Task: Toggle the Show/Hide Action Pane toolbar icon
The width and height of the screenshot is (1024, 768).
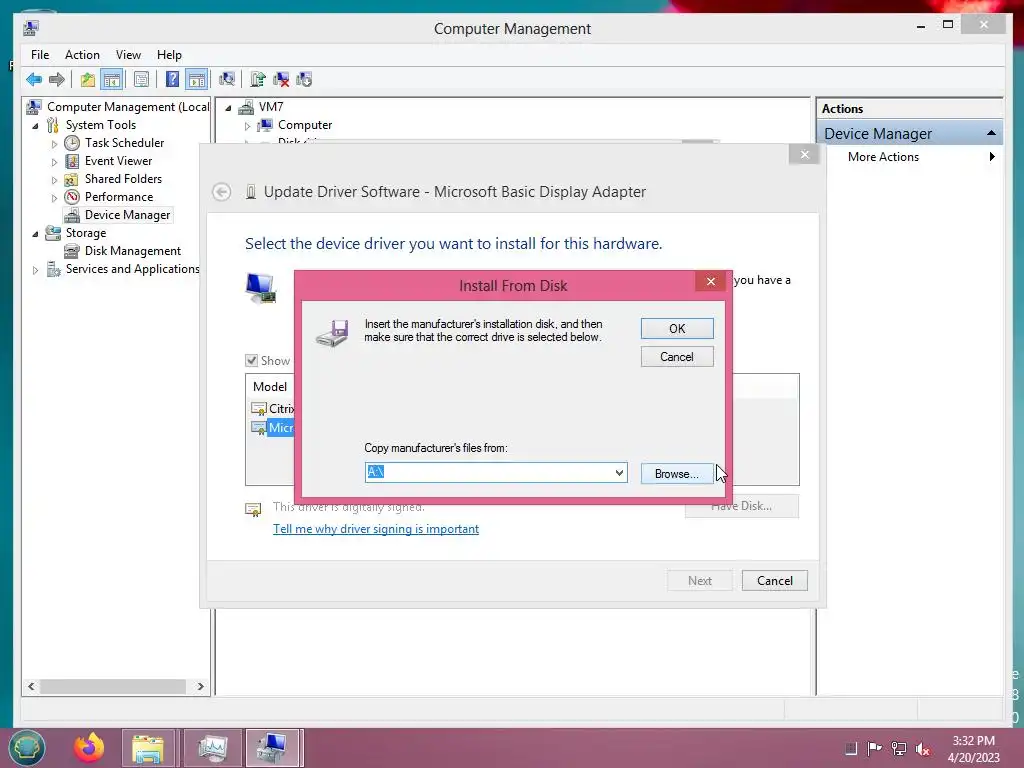Action: coord(197,80)
